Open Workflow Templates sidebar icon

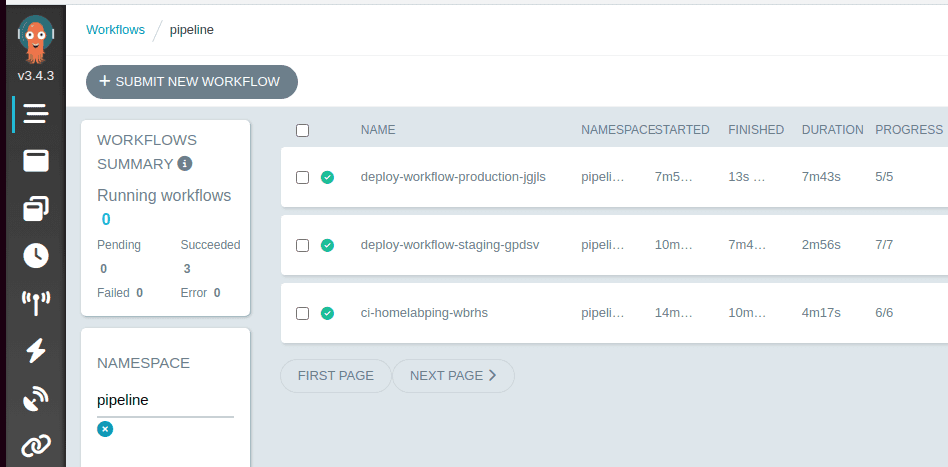36,161
